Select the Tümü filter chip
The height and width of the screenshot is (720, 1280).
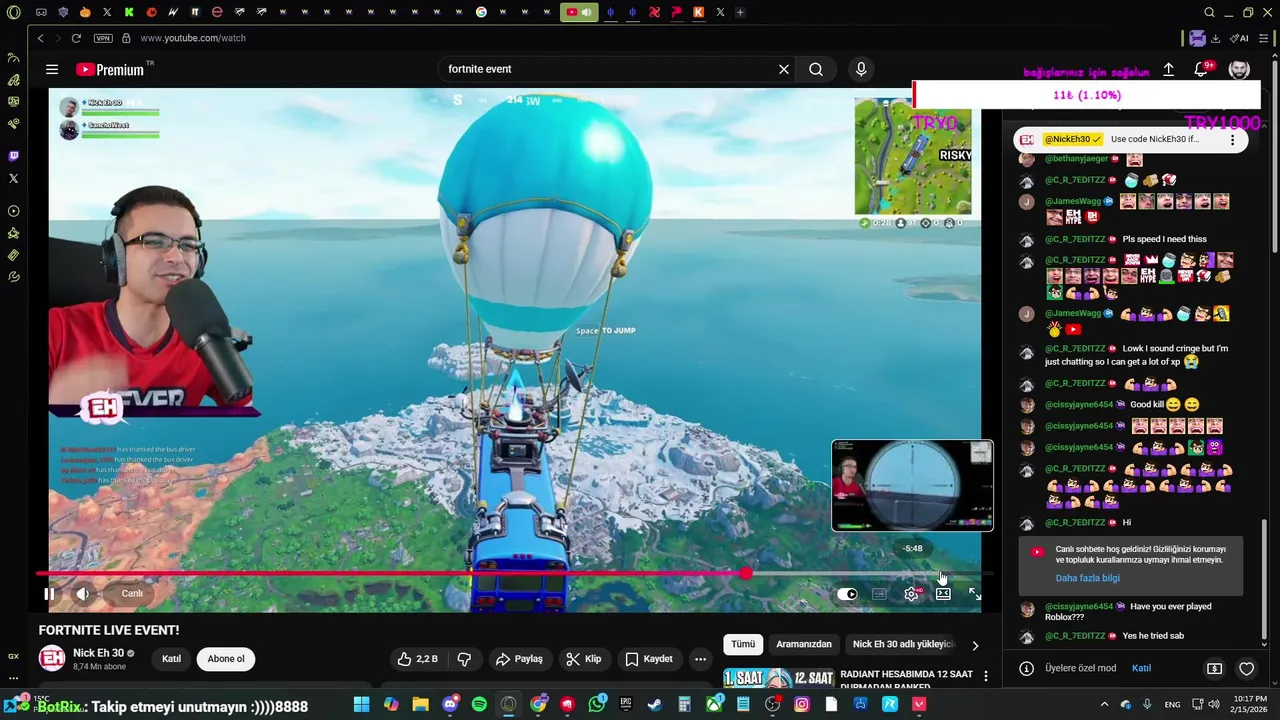(743, 645)
